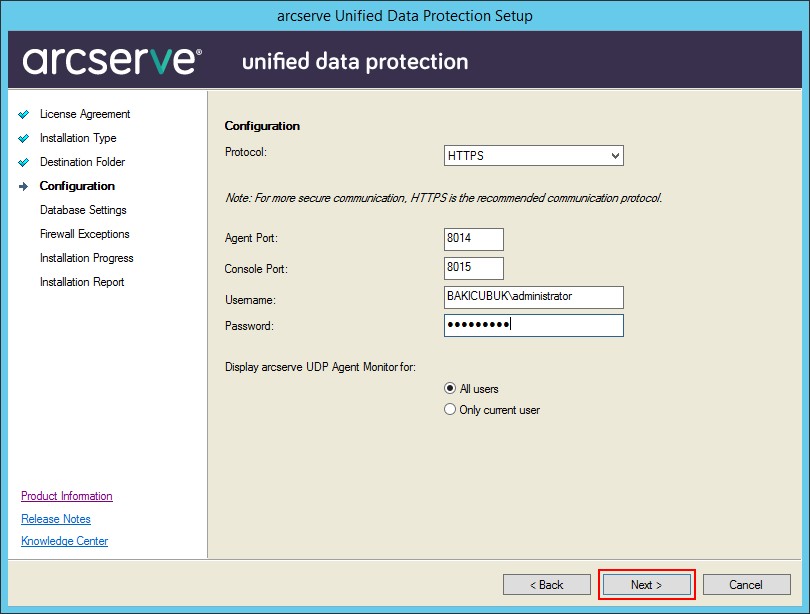This screenshot has width=810, height=614.
Task: Click the Destination Folder checkmark icon
Action: 24,162
